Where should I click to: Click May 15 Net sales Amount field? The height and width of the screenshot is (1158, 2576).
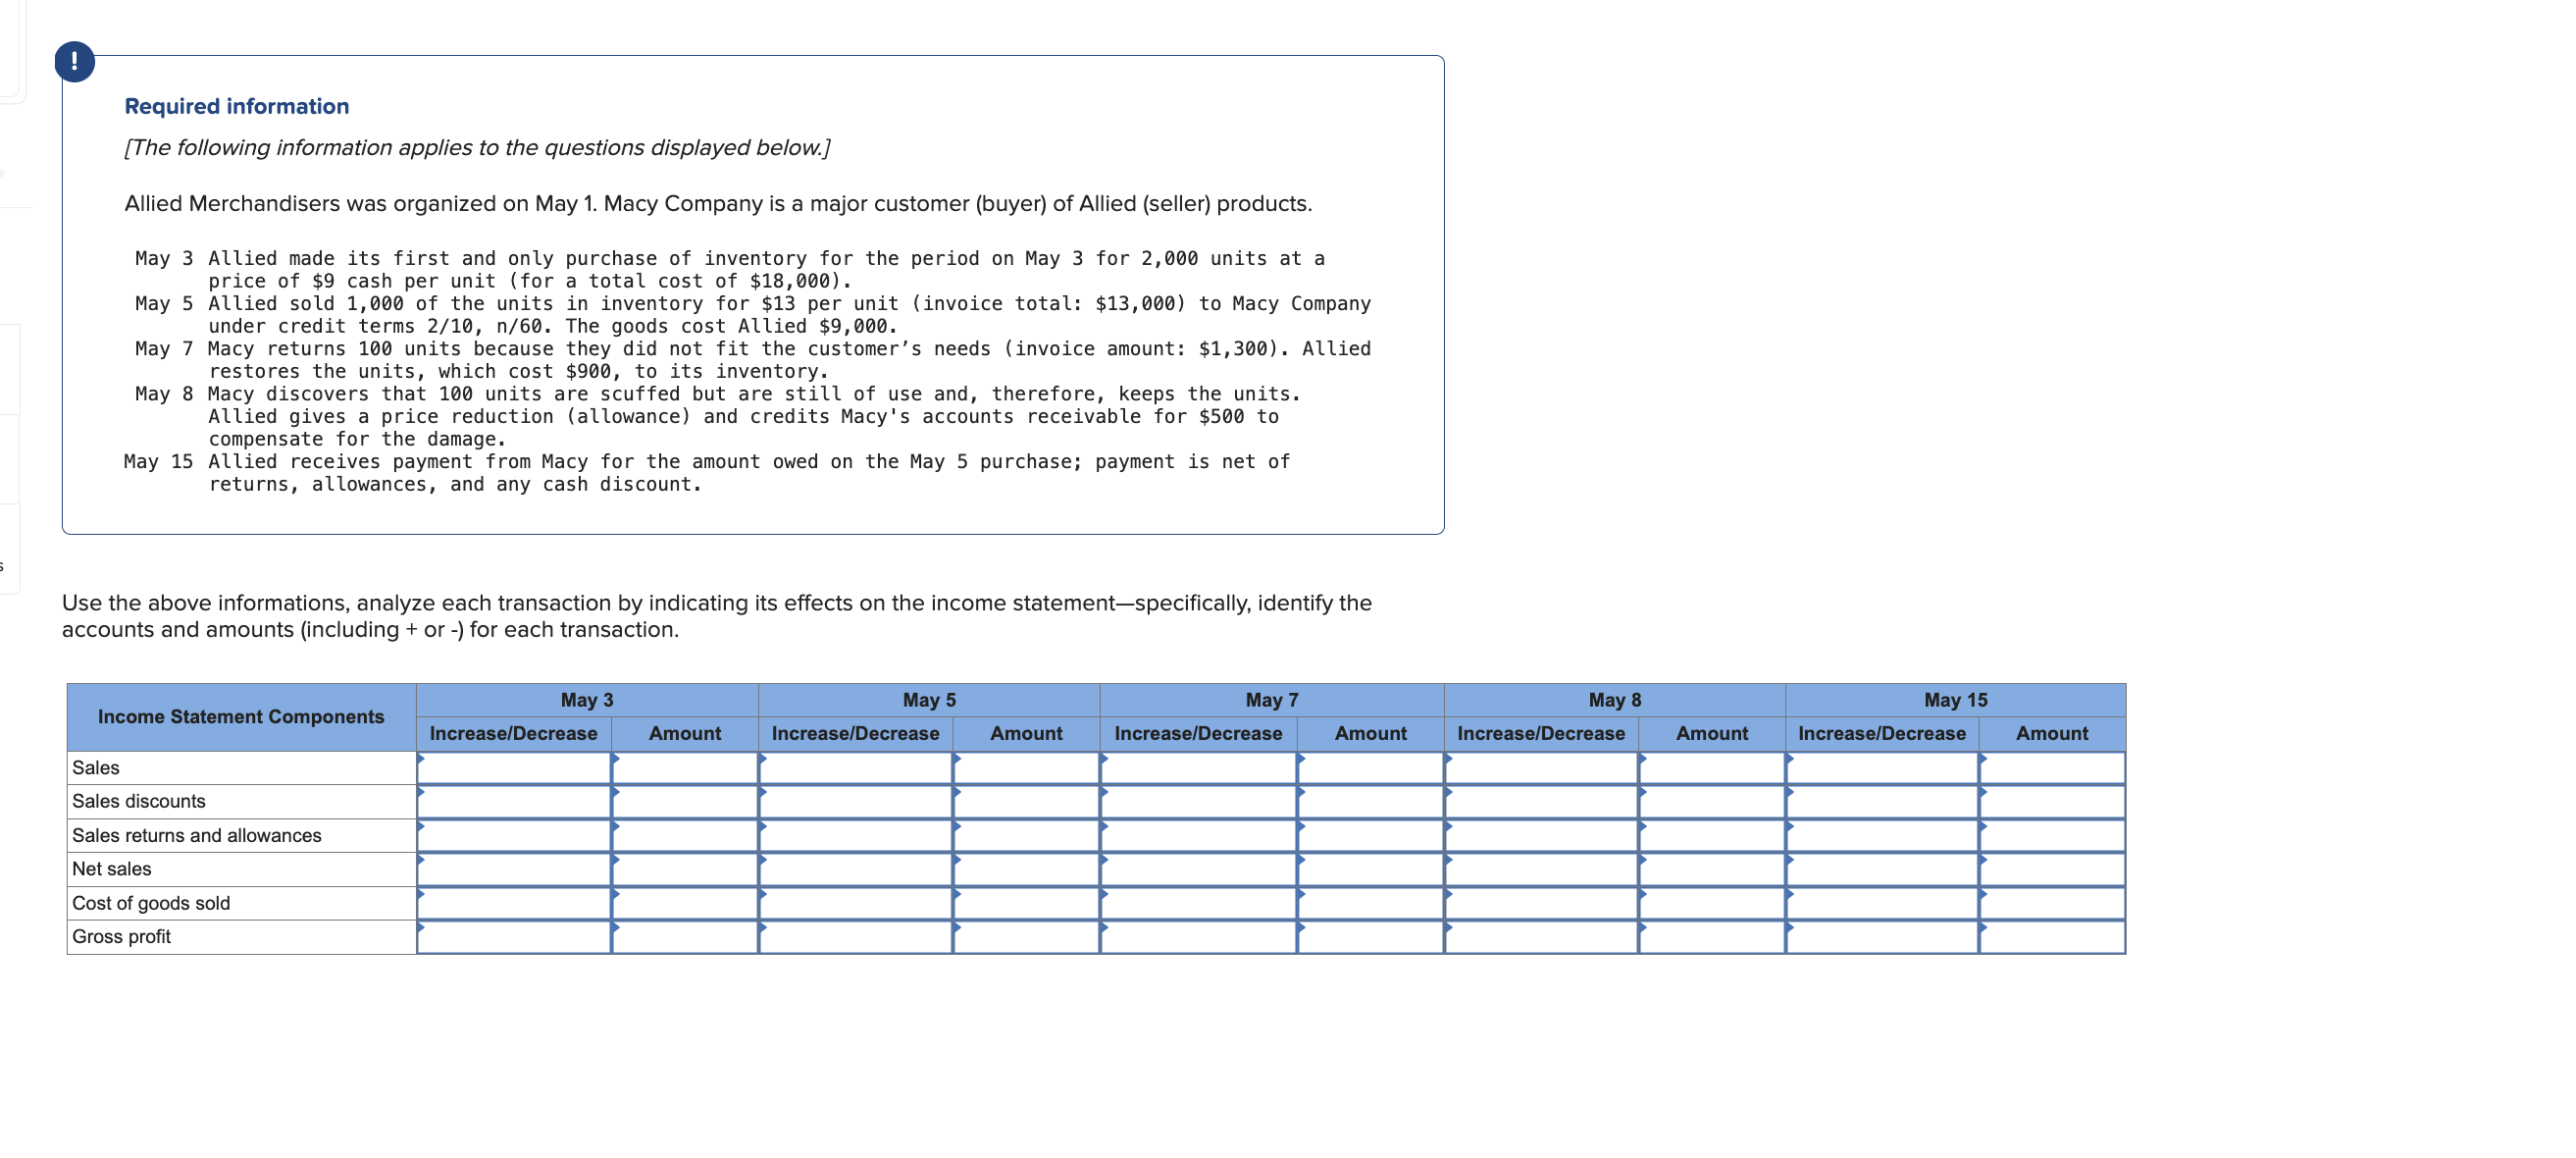2051,869
